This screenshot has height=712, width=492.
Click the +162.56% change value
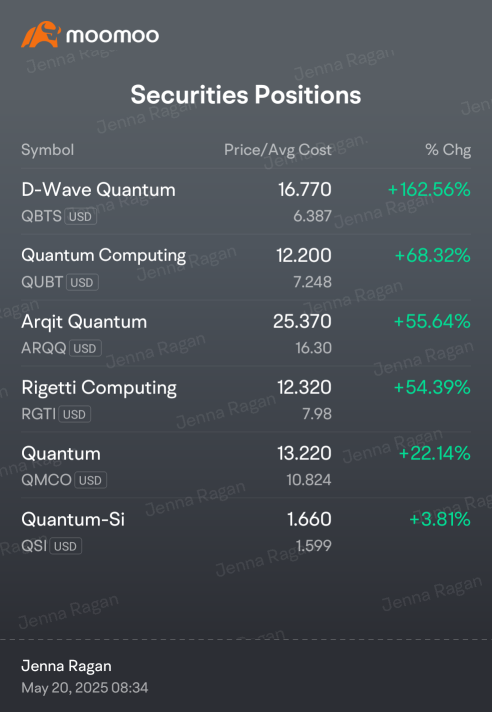click(x=429, y=190)
